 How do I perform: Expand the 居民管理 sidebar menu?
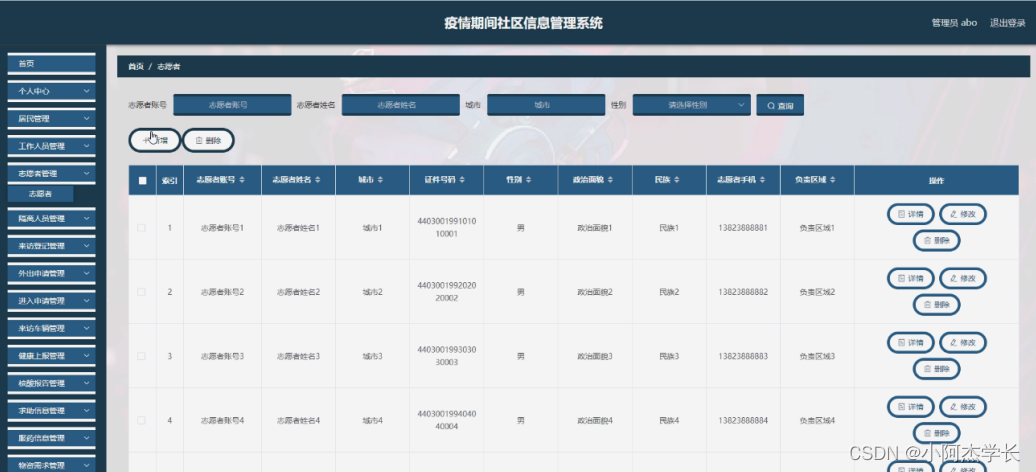pos(52,119)
